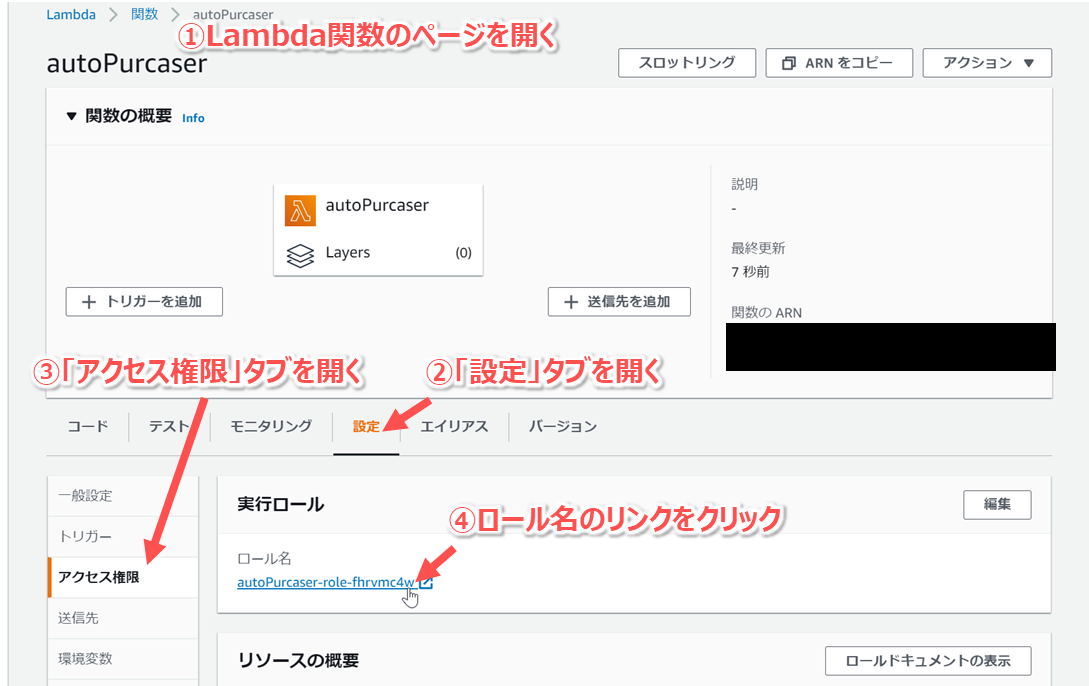Open the バージョン tab

563,426
